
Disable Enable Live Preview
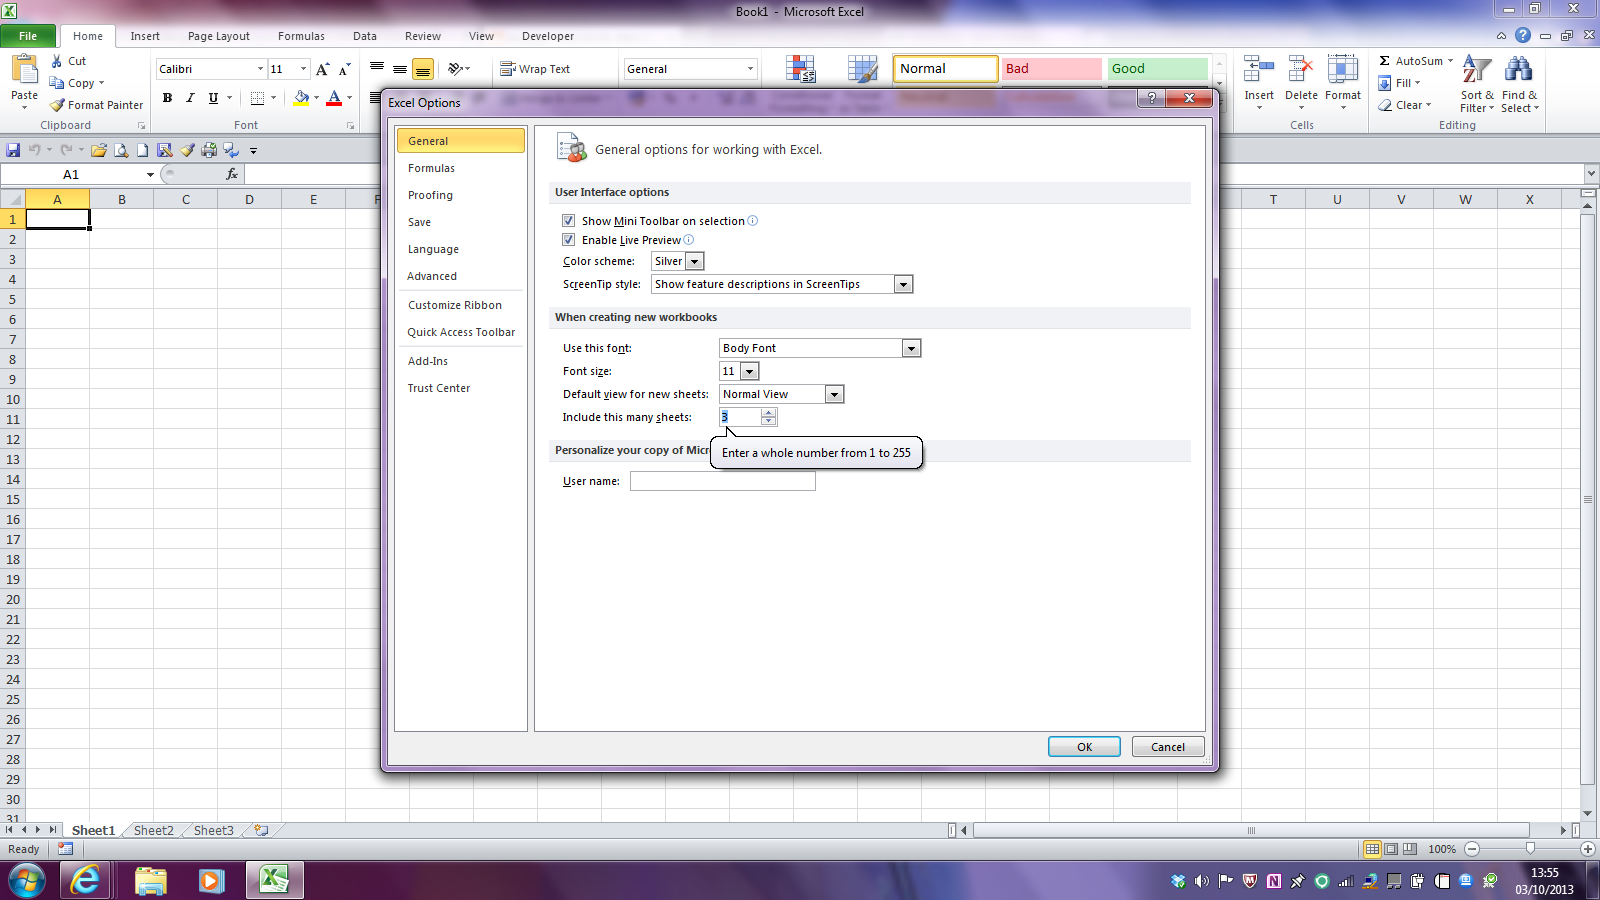(568, 239)
